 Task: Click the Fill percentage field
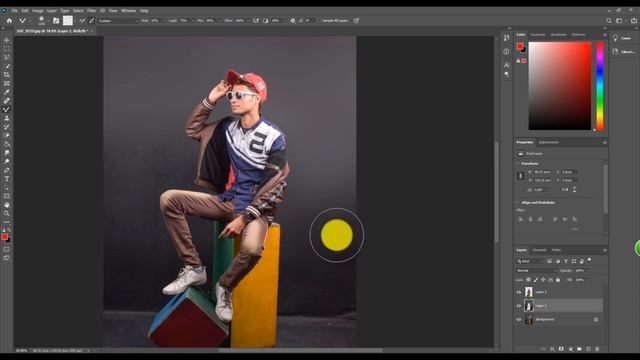[579, 280]
